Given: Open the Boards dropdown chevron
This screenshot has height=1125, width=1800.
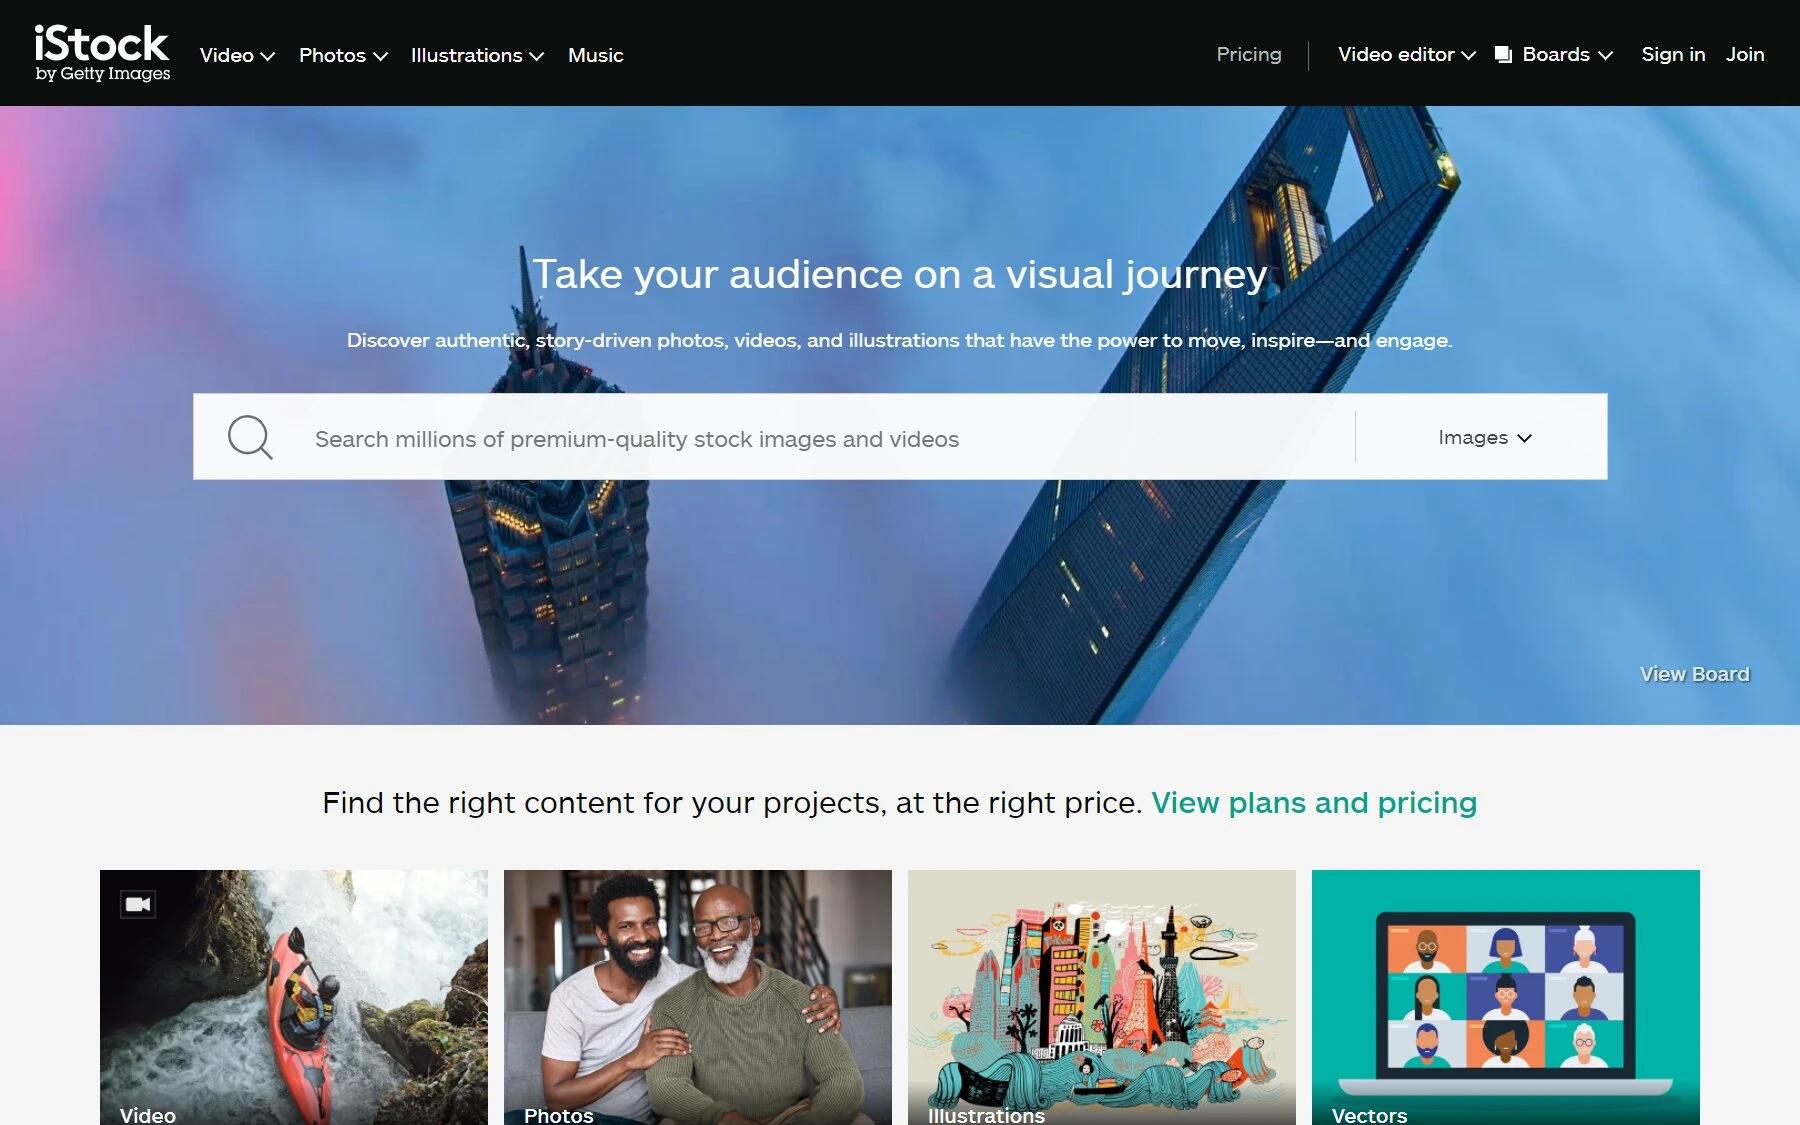Looking at the screenshot, I should click(1606, 56).
